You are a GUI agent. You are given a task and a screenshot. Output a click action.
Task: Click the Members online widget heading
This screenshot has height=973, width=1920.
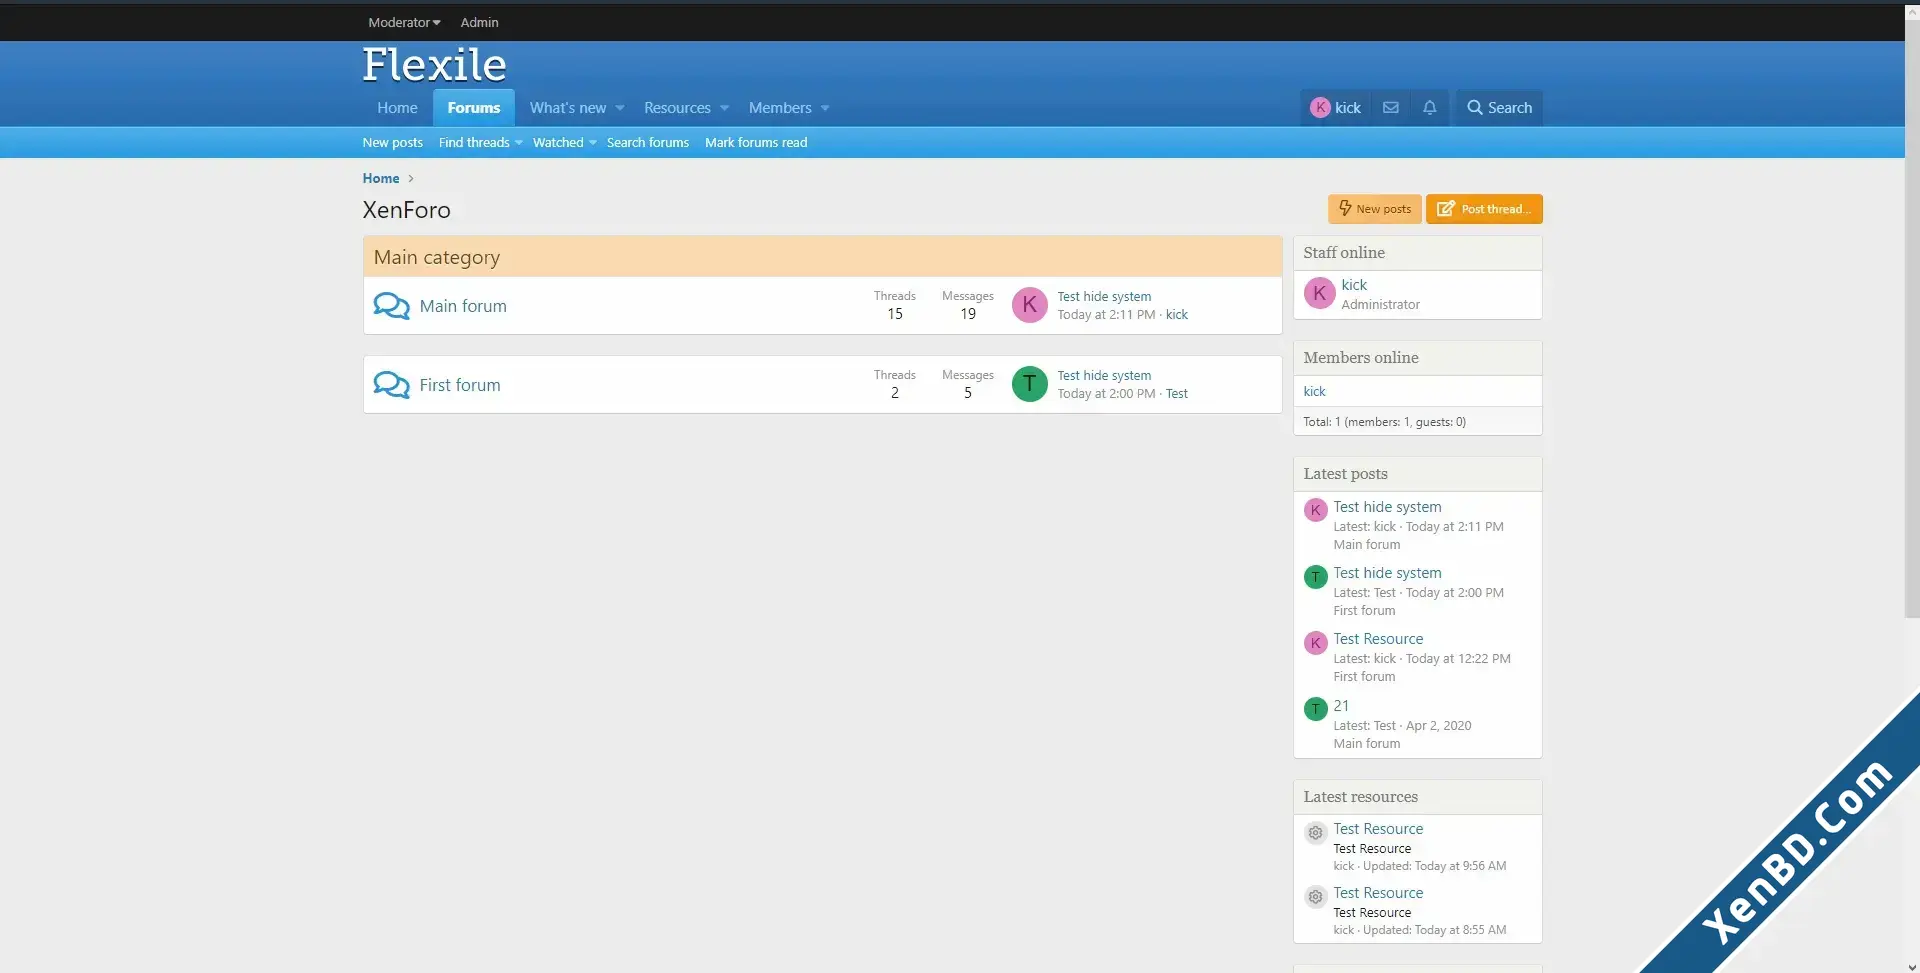click(x=1360, y=358)
